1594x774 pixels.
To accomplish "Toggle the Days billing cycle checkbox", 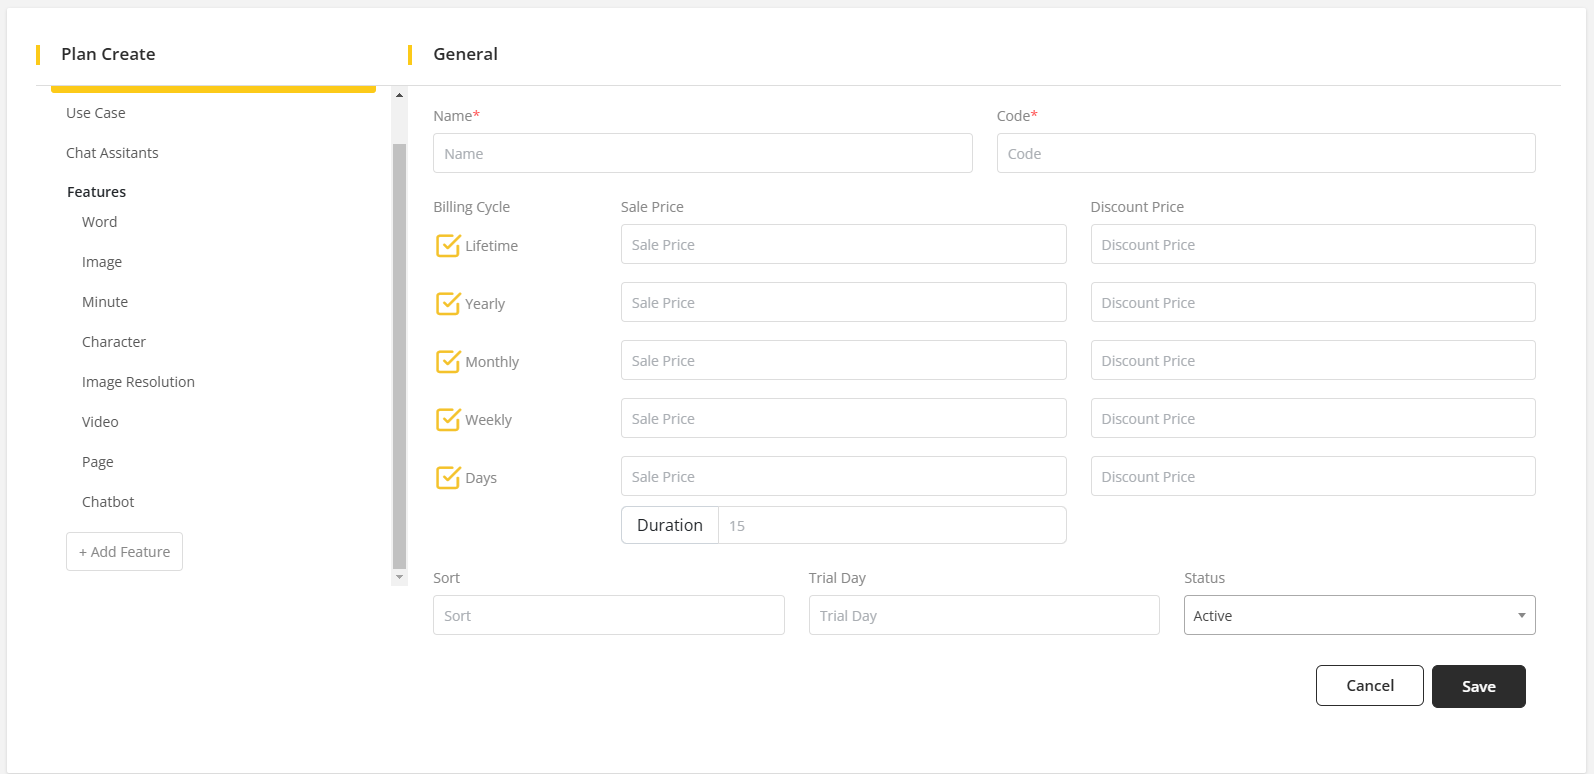I will pos(448,478).
